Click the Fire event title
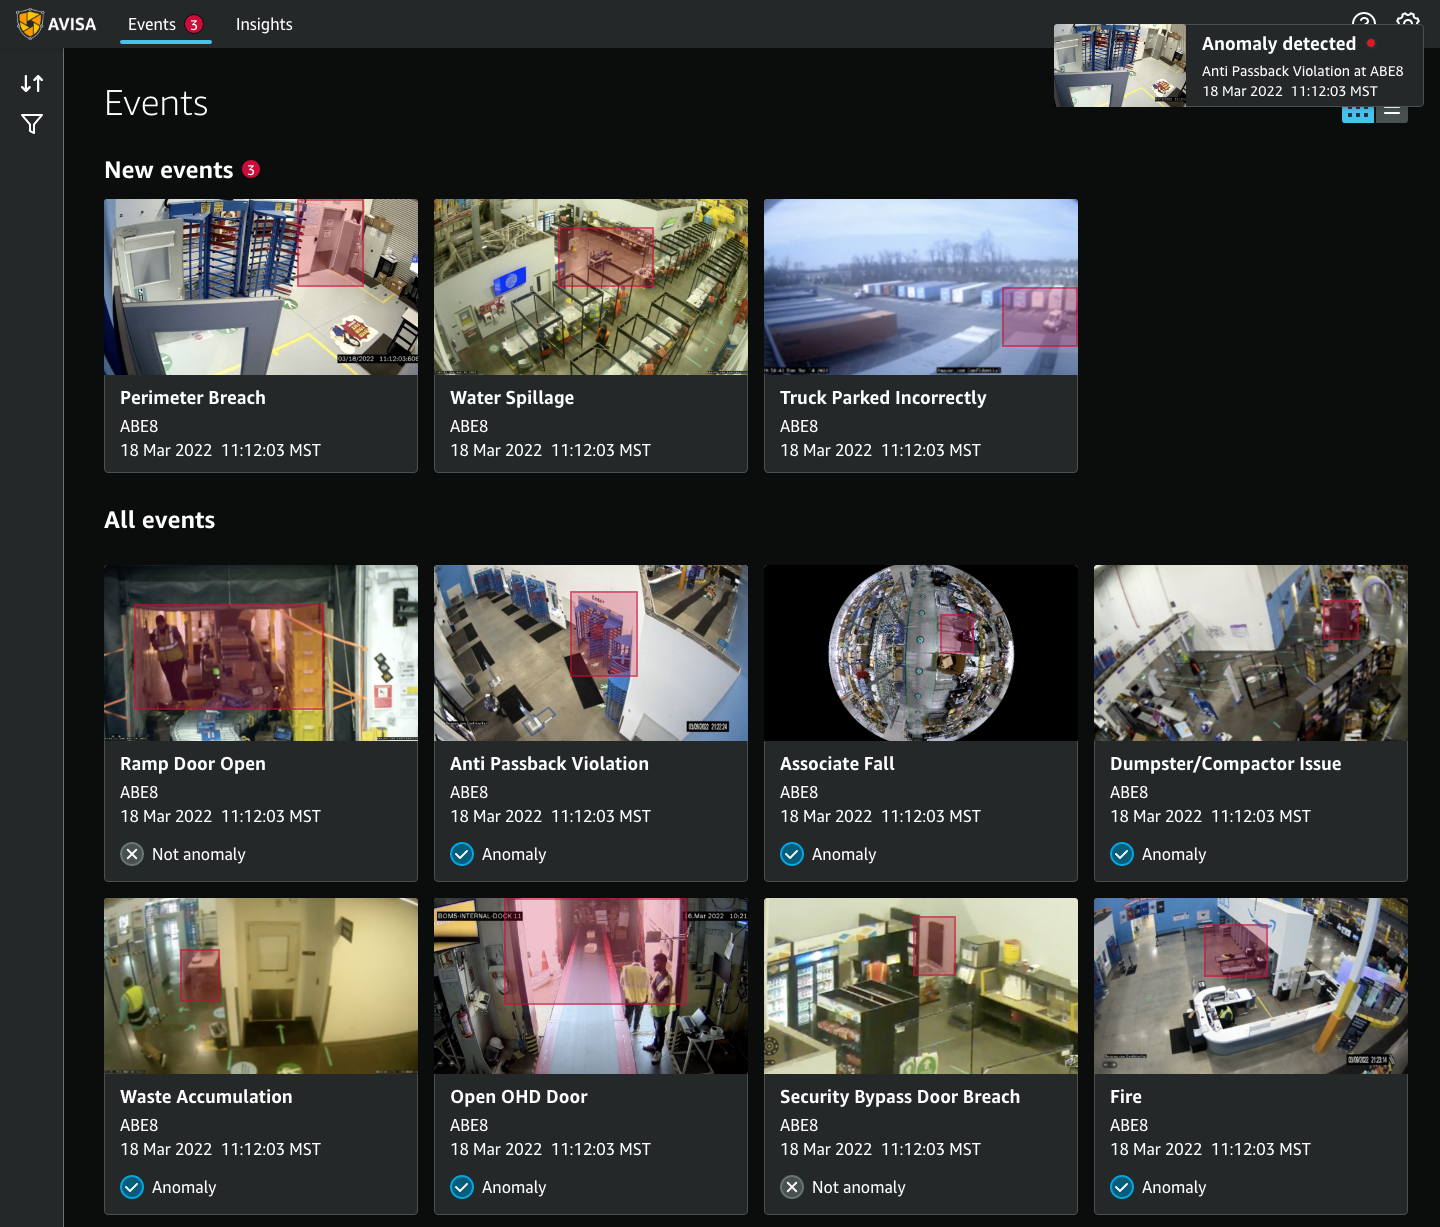The height and width of the screenshot is (1227, 1440). coord(1126,1097)
